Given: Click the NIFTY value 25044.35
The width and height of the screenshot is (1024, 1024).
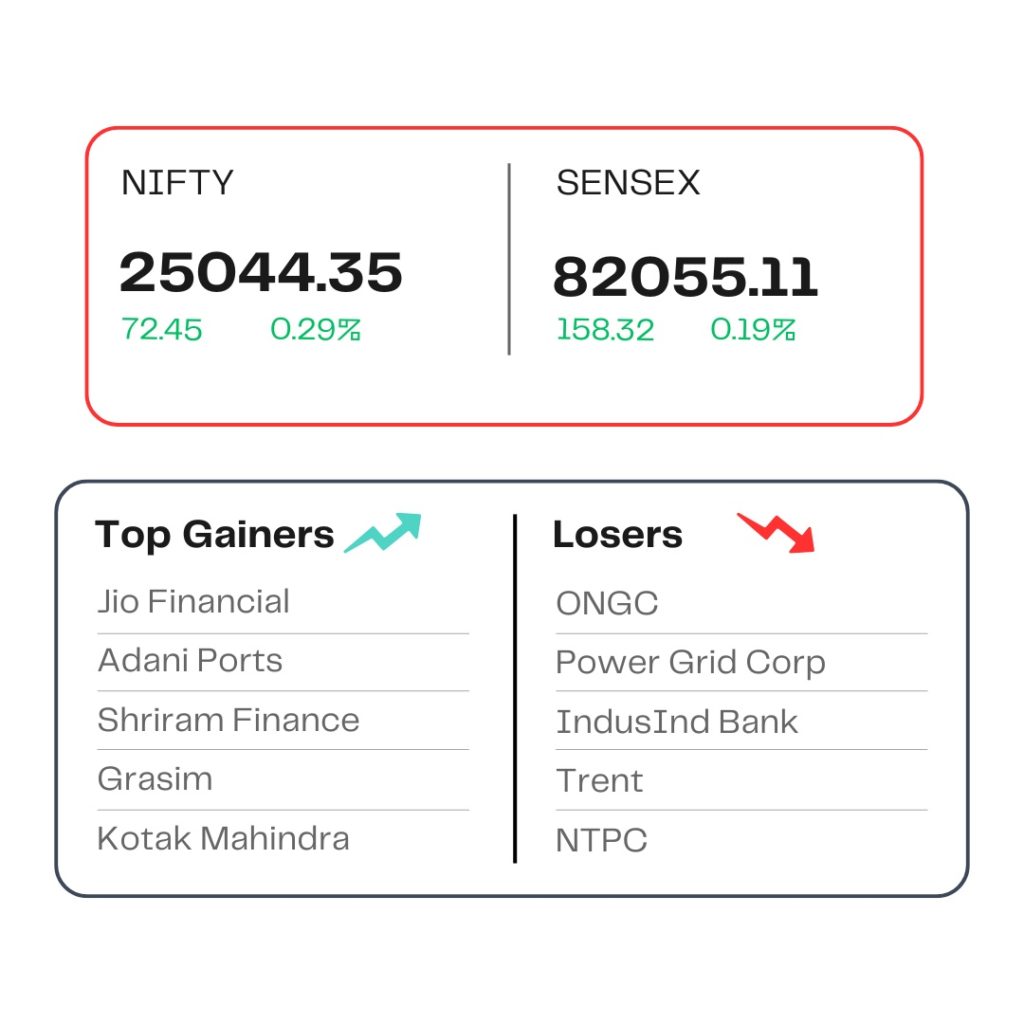Looking at the screenshot, I should [261, 272].
